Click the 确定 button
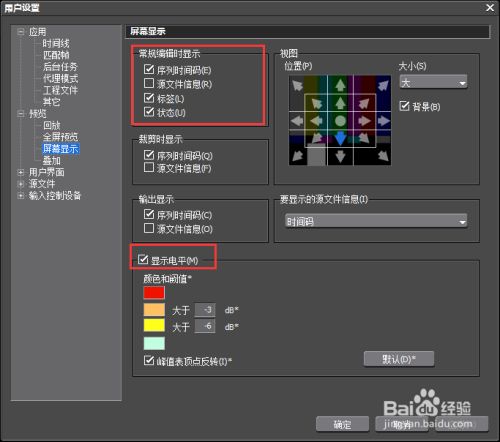Screen dimensions: 500x442 coord(342,424)
